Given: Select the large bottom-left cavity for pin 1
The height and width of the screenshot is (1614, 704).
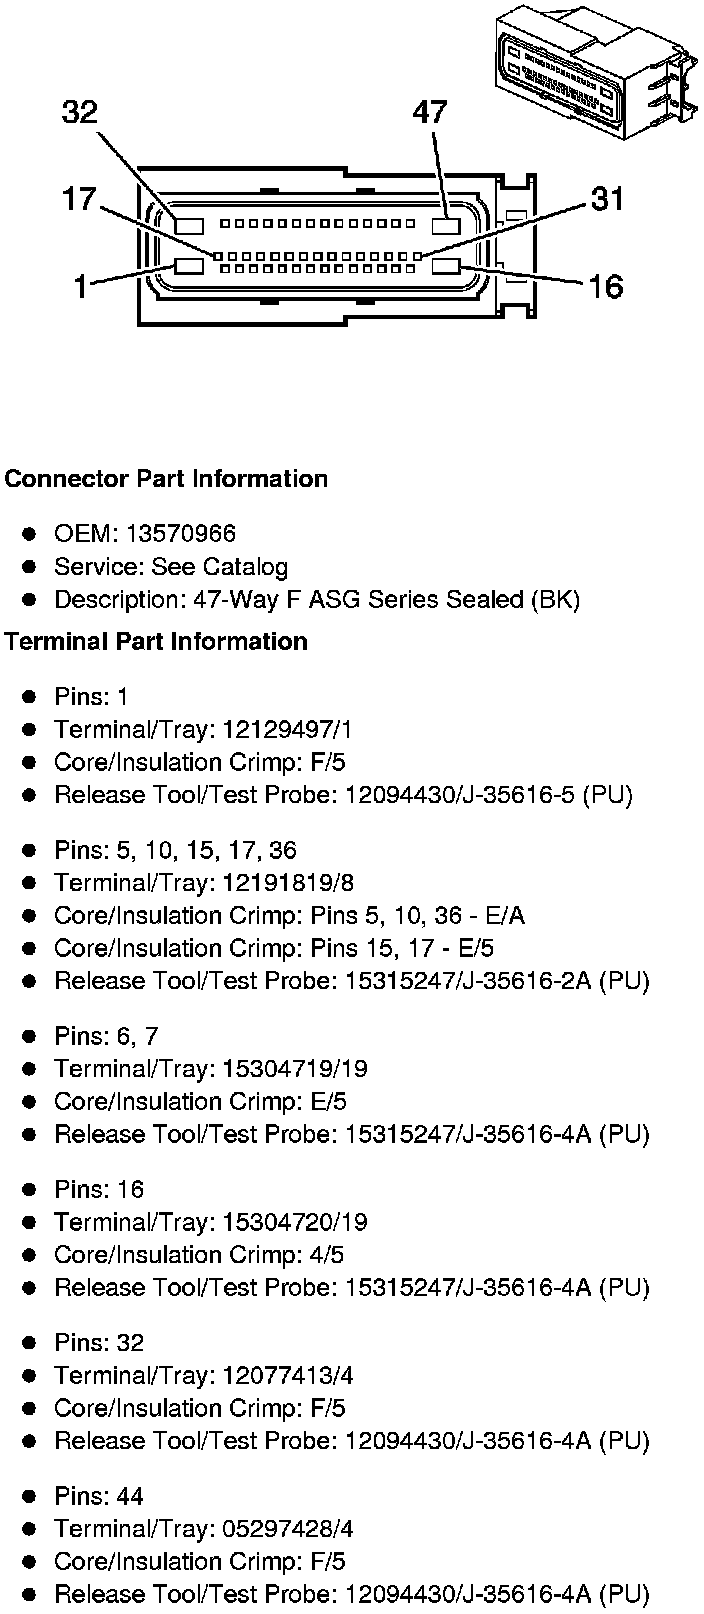Looking at the screenshot, I should [x=189, y=266].
